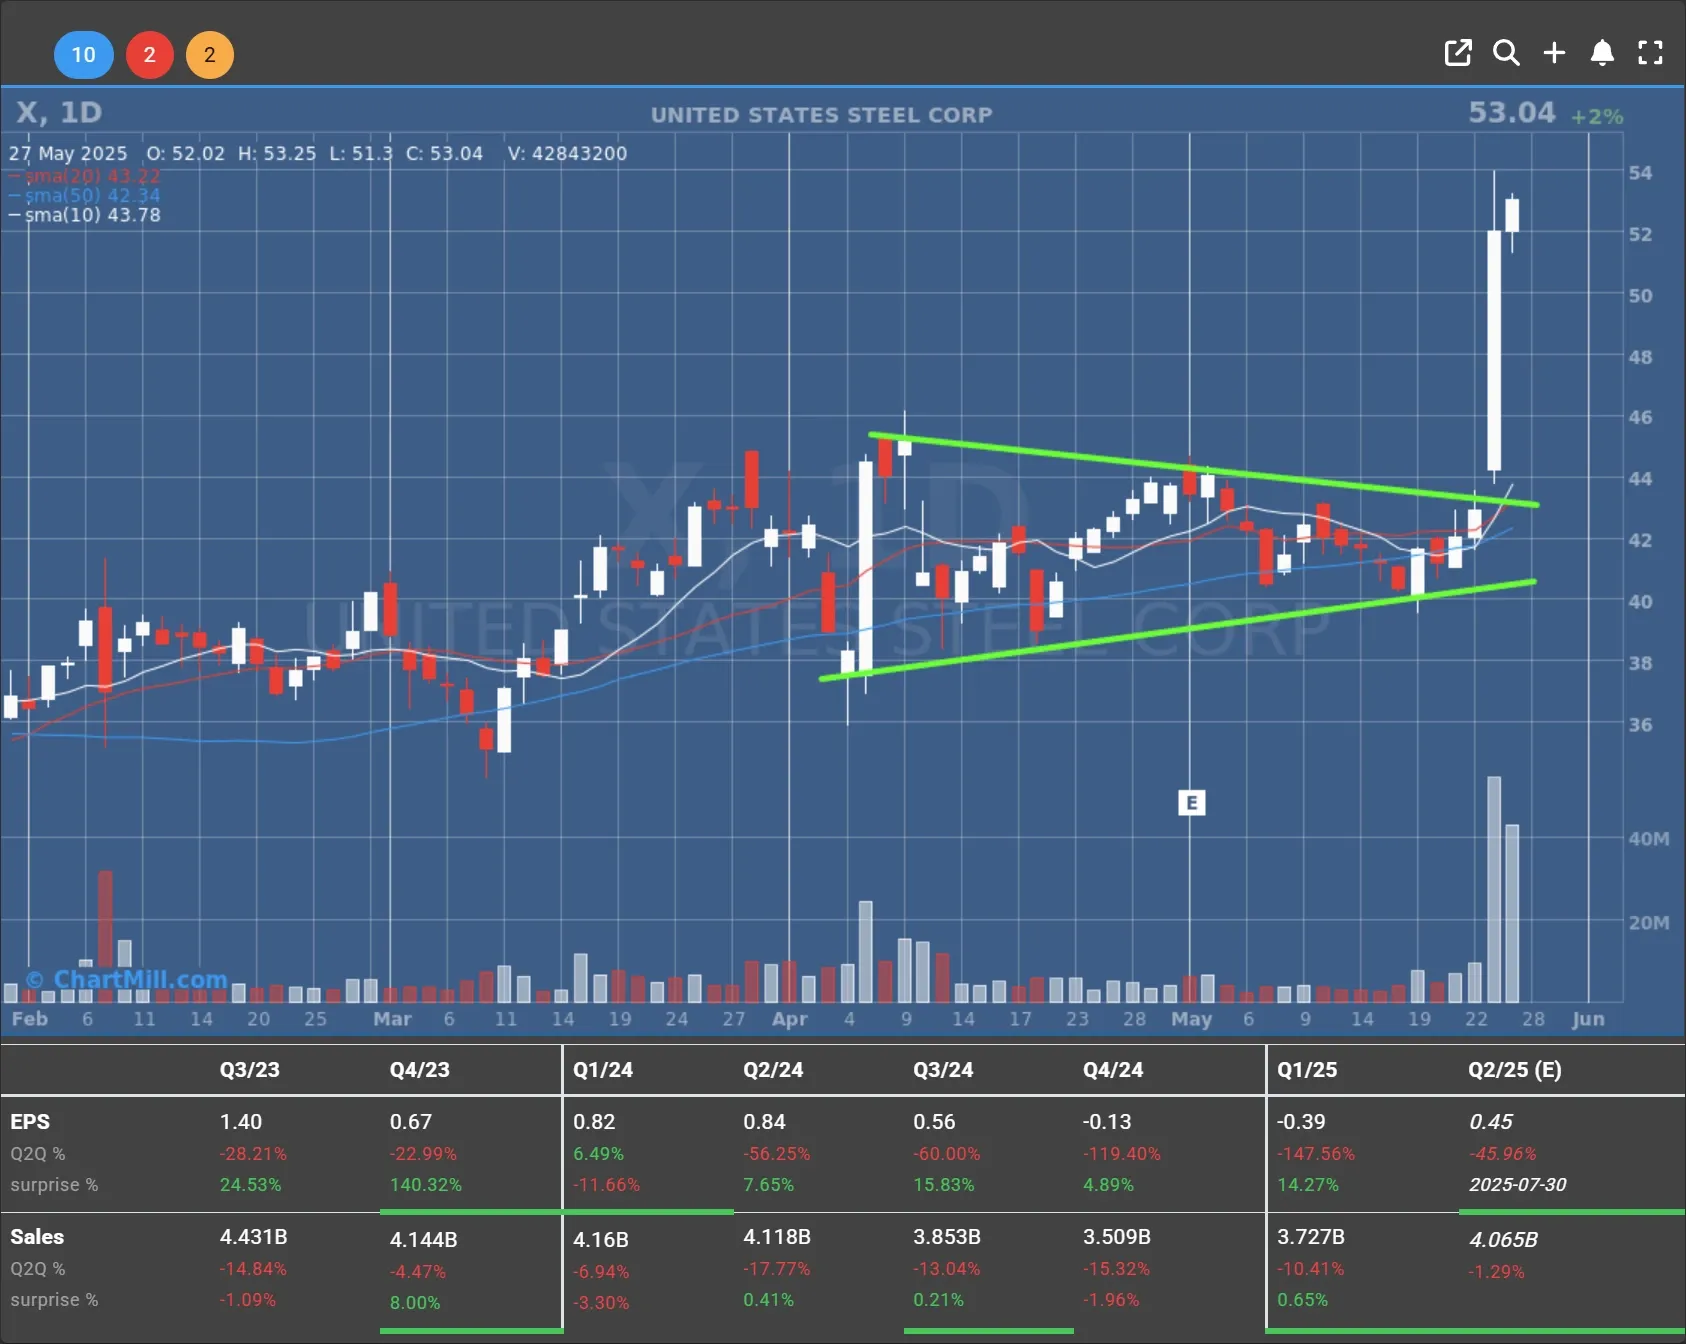Click the Q3/23 column header
The height and width of the screenshot is (1344, 1686).
tap(250, 1070)
